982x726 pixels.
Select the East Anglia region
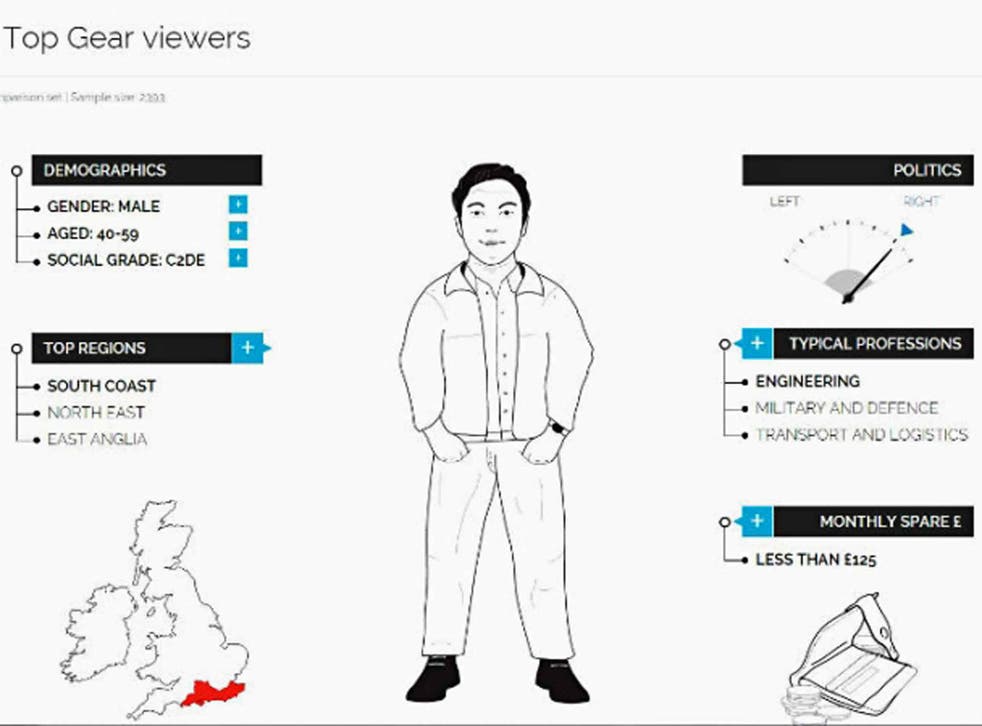(97, 439)
